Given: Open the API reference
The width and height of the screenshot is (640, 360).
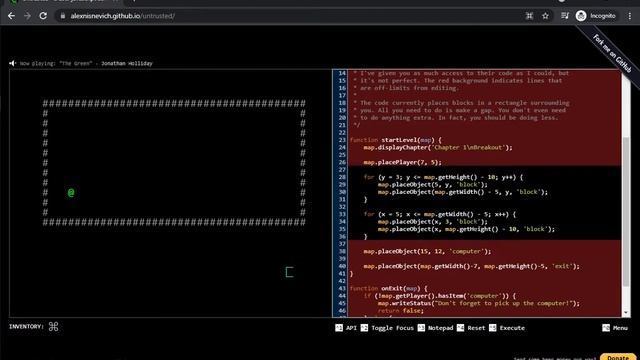Looking at the screenshot, I should (x=346, y=328).
